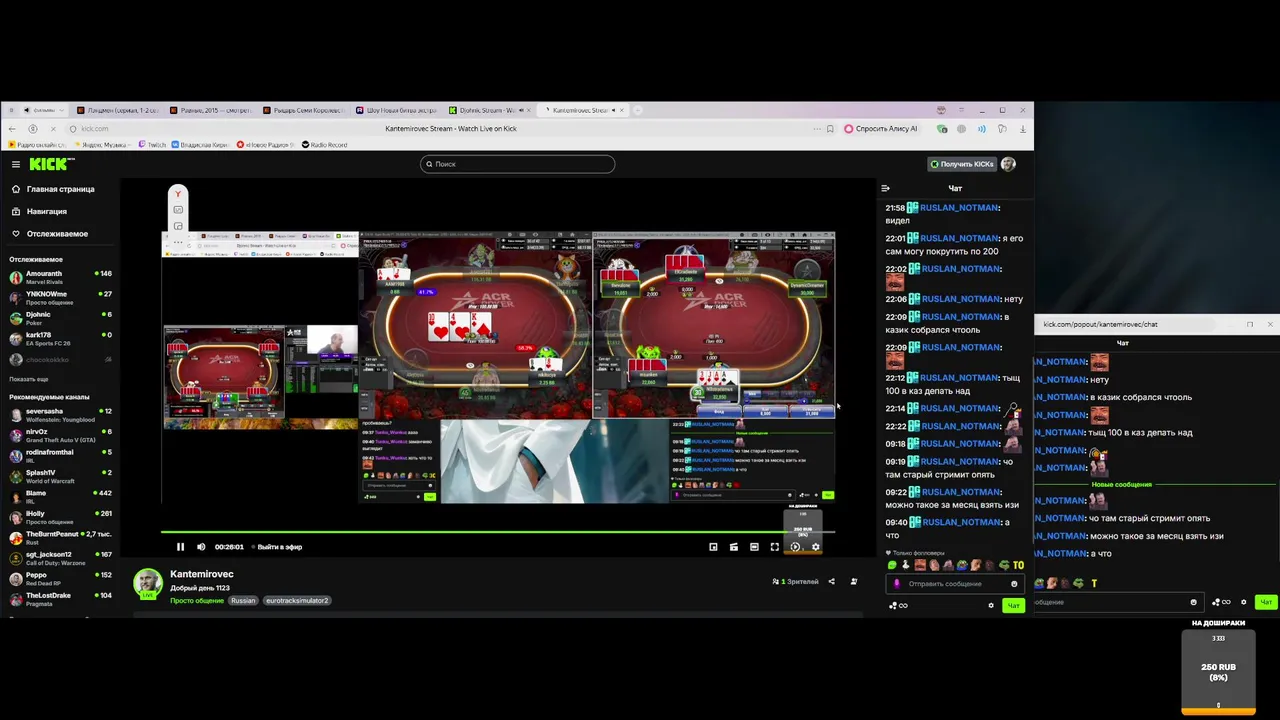Select the eurotracksimulator2 tag
Screen dimensions: 1280x720
(297, 601)
